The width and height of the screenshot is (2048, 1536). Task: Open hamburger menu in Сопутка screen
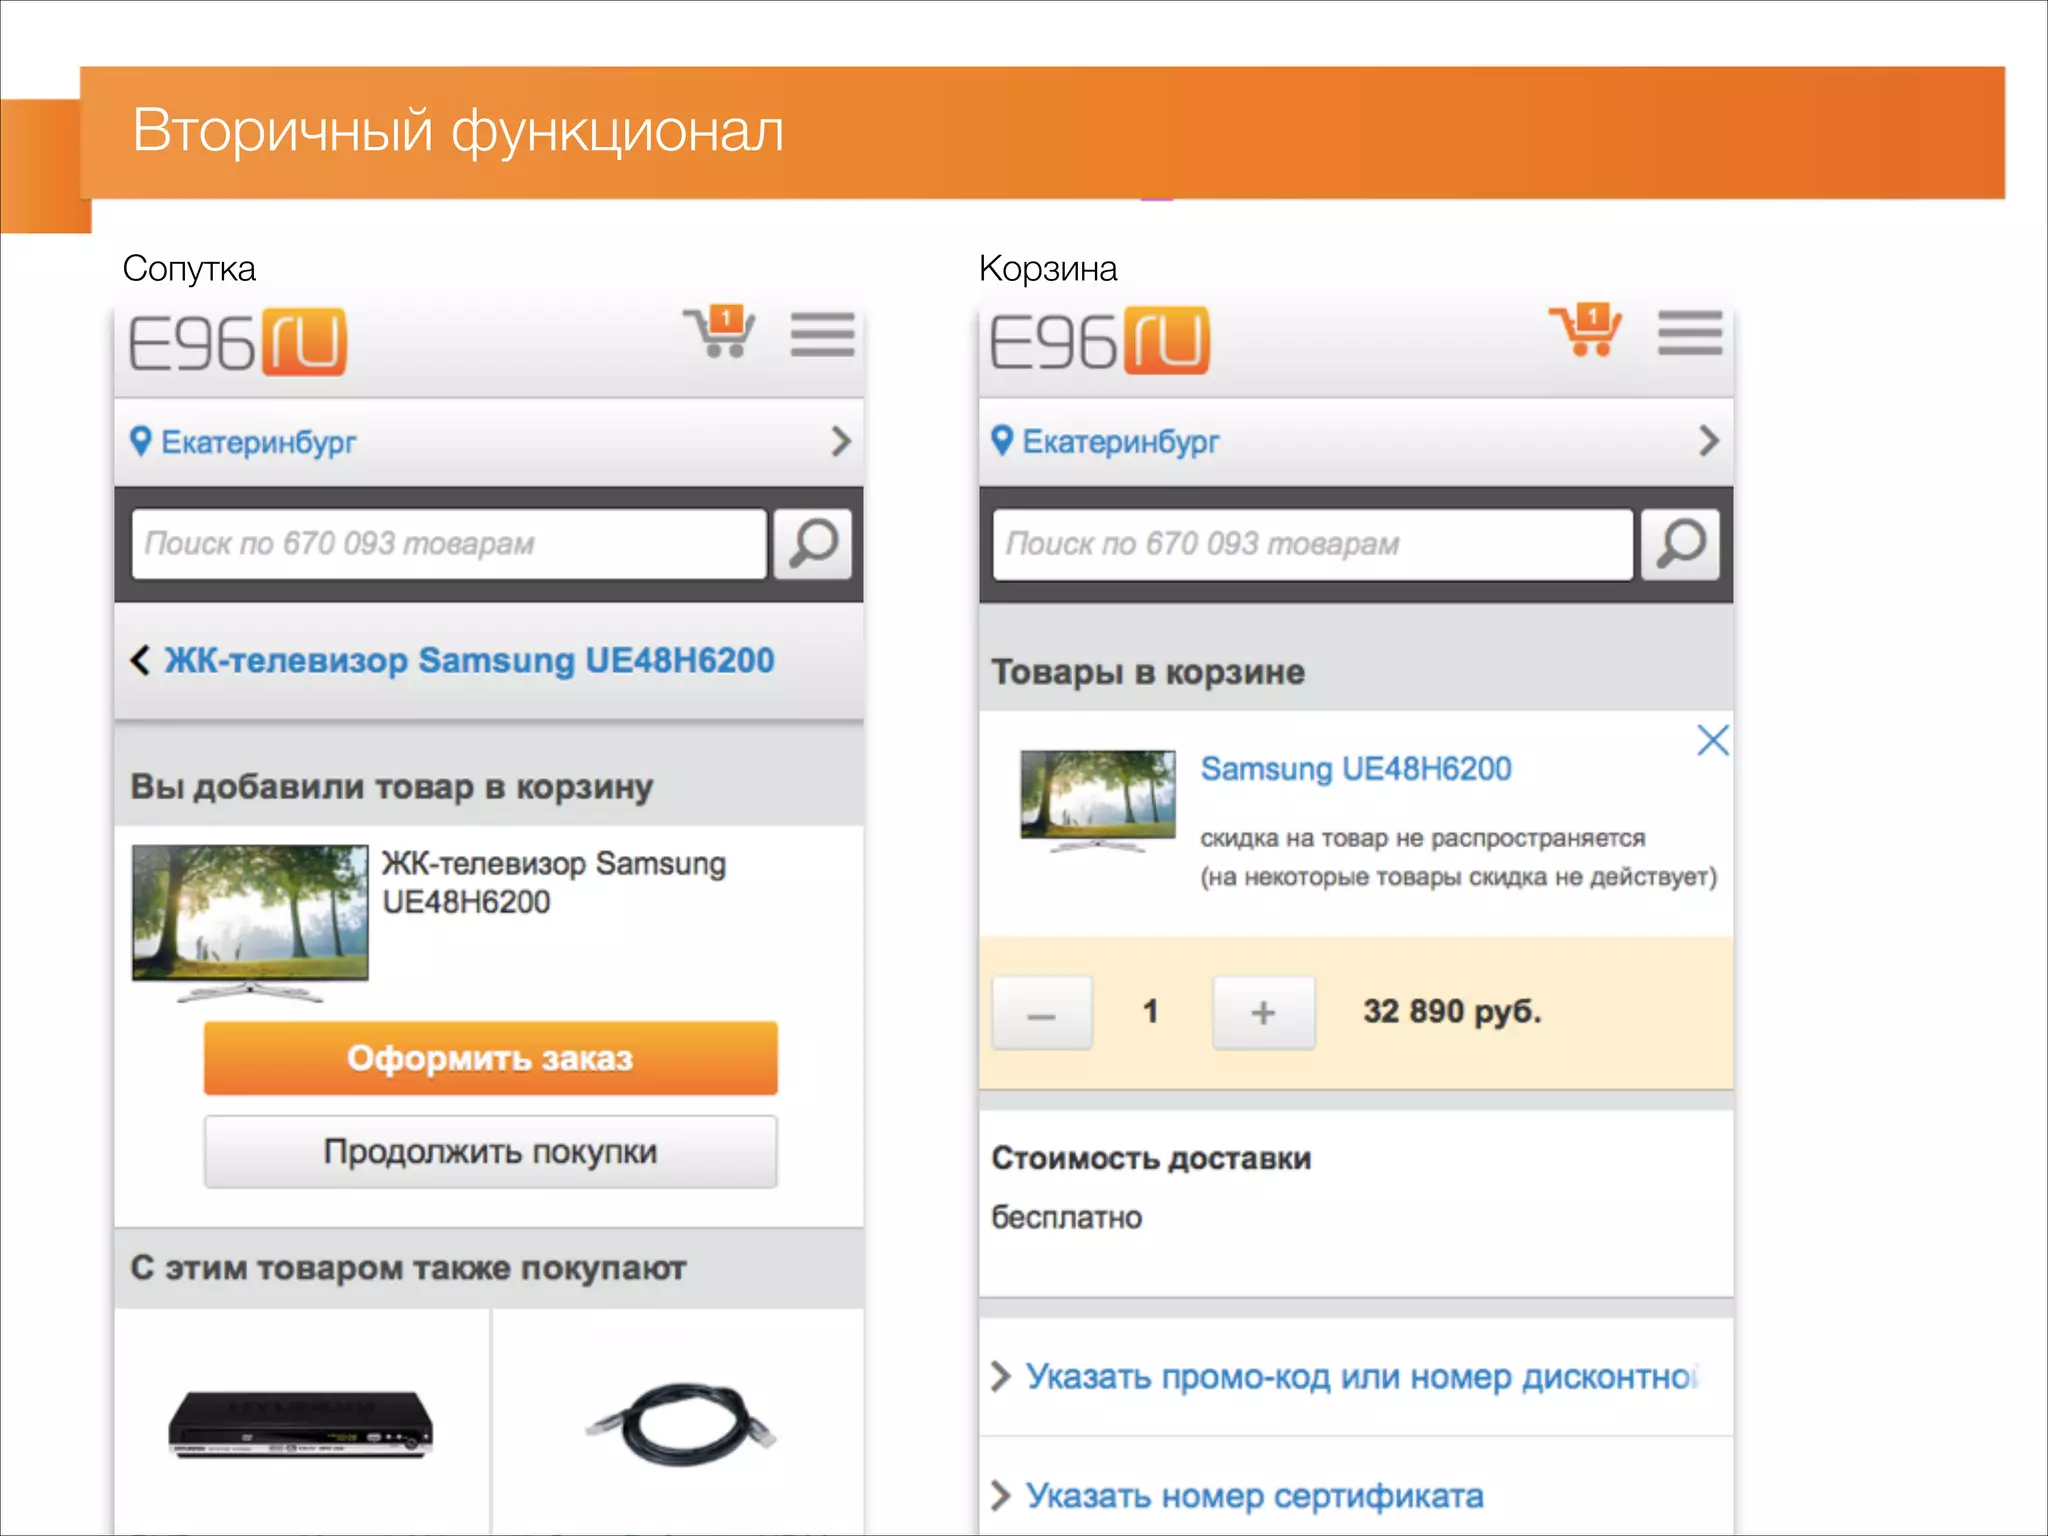pos(822,334)
